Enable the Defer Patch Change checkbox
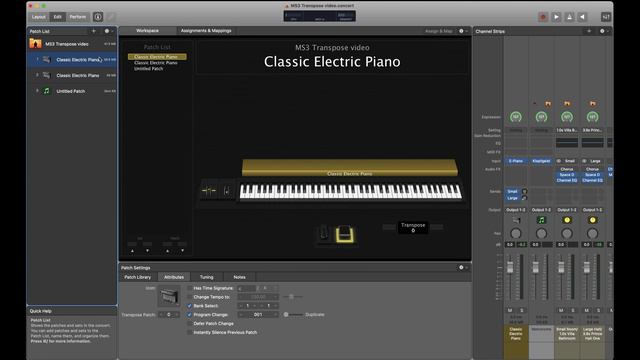Screen dimensions: 640x360 189,324
